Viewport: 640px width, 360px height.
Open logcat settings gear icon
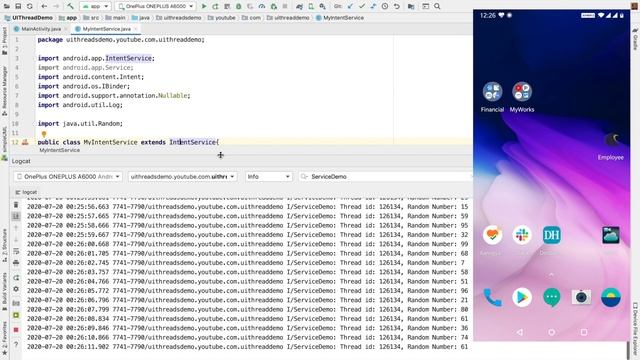[x=16, y=289]
